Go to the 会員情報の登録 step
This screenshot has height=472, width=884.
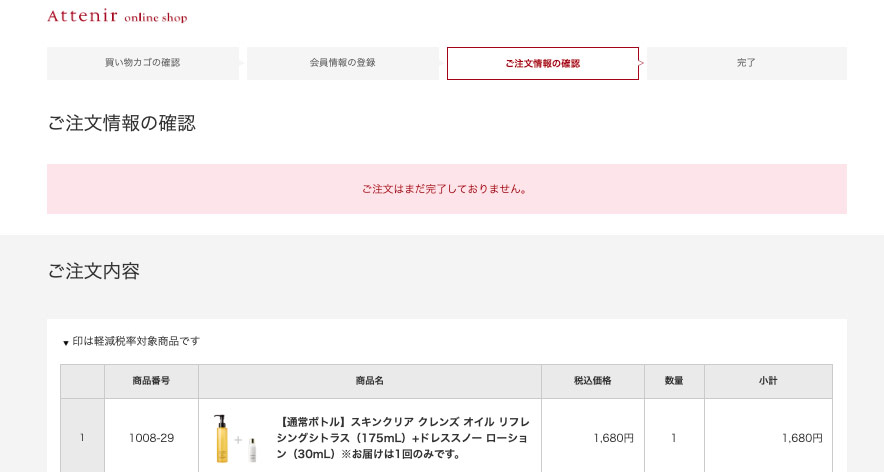343,63
